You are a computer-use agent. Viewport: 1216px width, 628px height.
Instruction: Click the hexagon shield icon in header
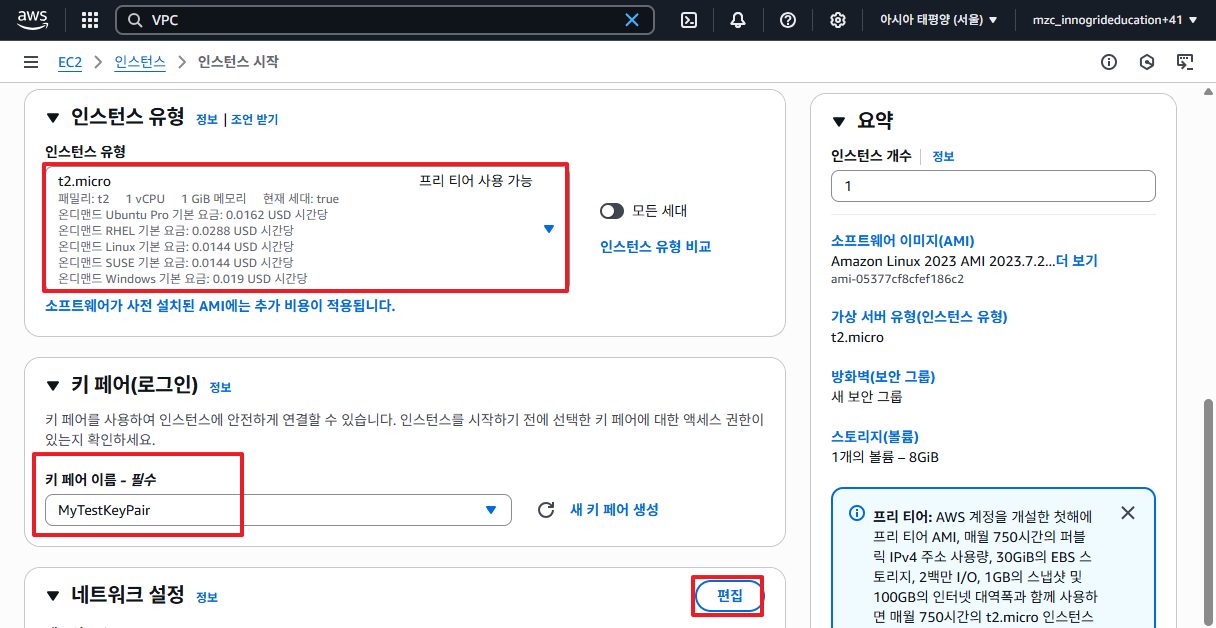1147,62
